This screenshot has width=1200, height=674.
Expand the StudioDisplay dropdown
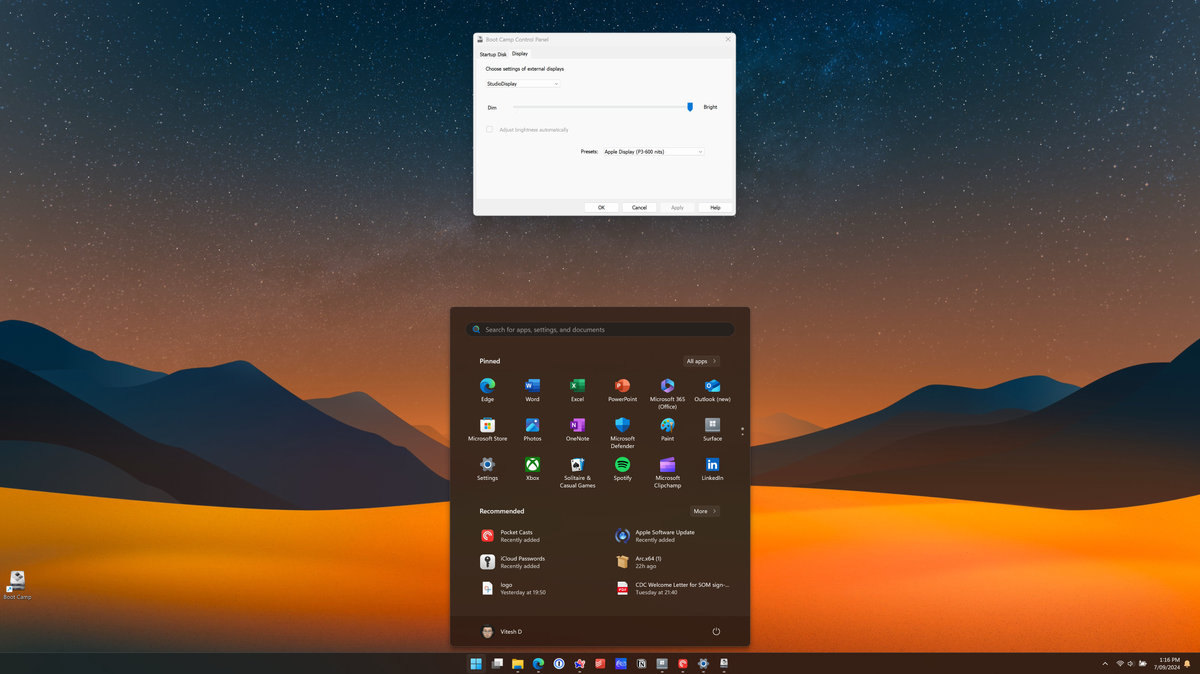pos(522,84)
